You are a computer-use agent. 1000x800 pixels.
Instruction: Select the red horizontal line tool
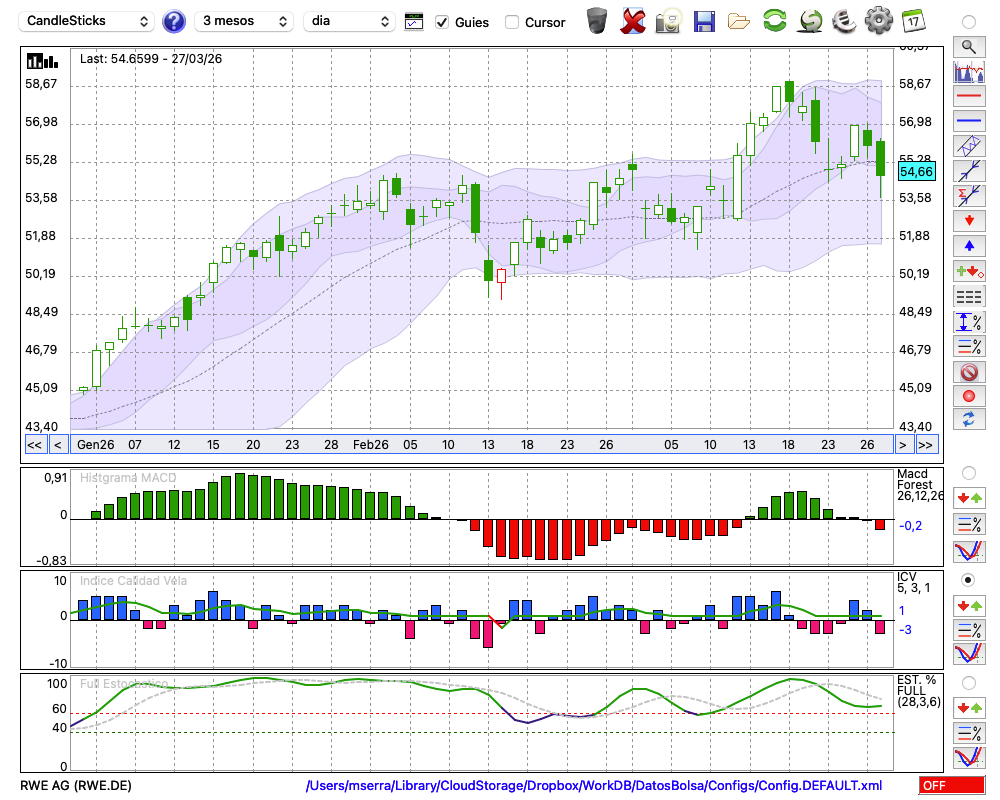click(x=968, y=97)
